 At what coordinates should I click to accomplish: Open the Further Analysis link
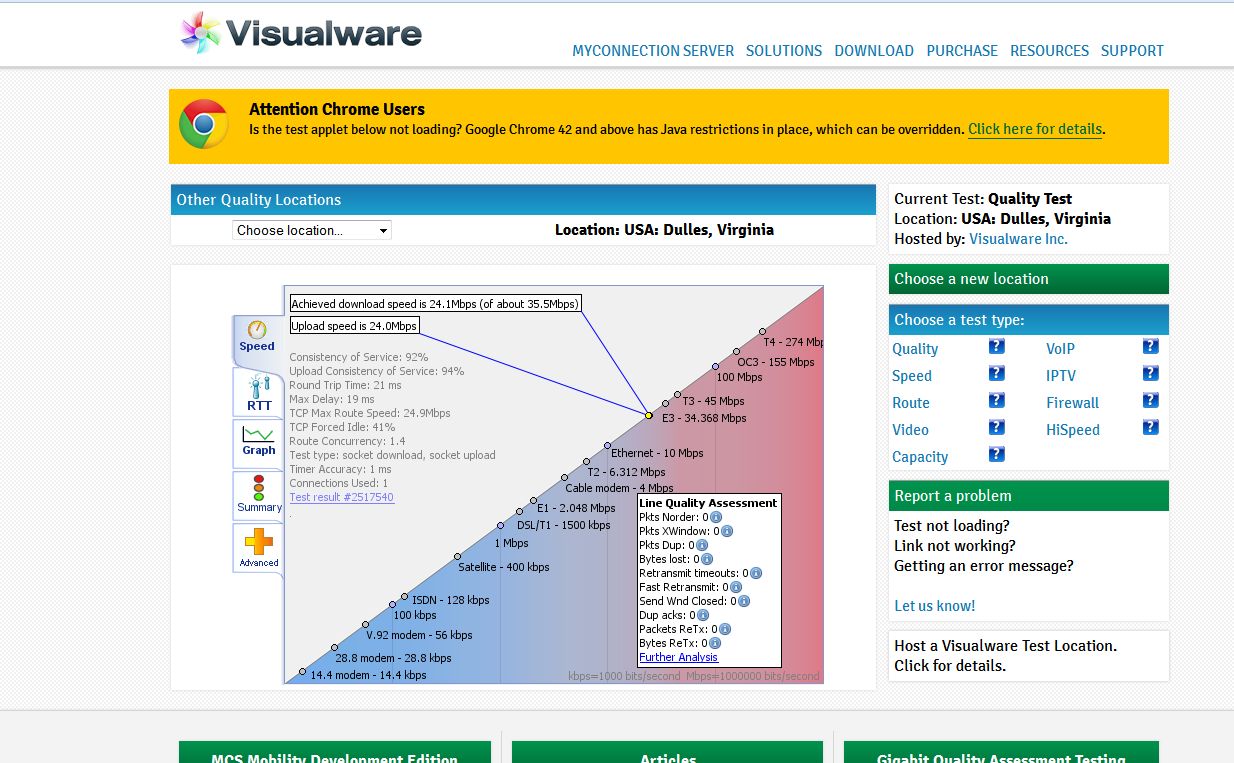tap(679, 657)
